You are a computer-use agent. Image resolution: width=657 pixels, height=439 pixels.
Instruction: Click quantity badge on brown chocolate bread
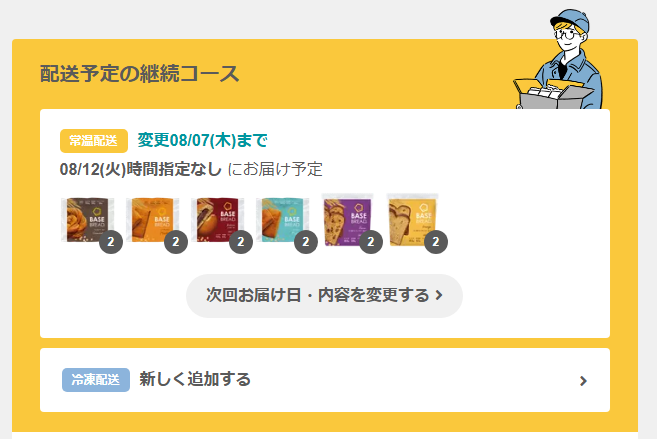click(x=111, y=242)
